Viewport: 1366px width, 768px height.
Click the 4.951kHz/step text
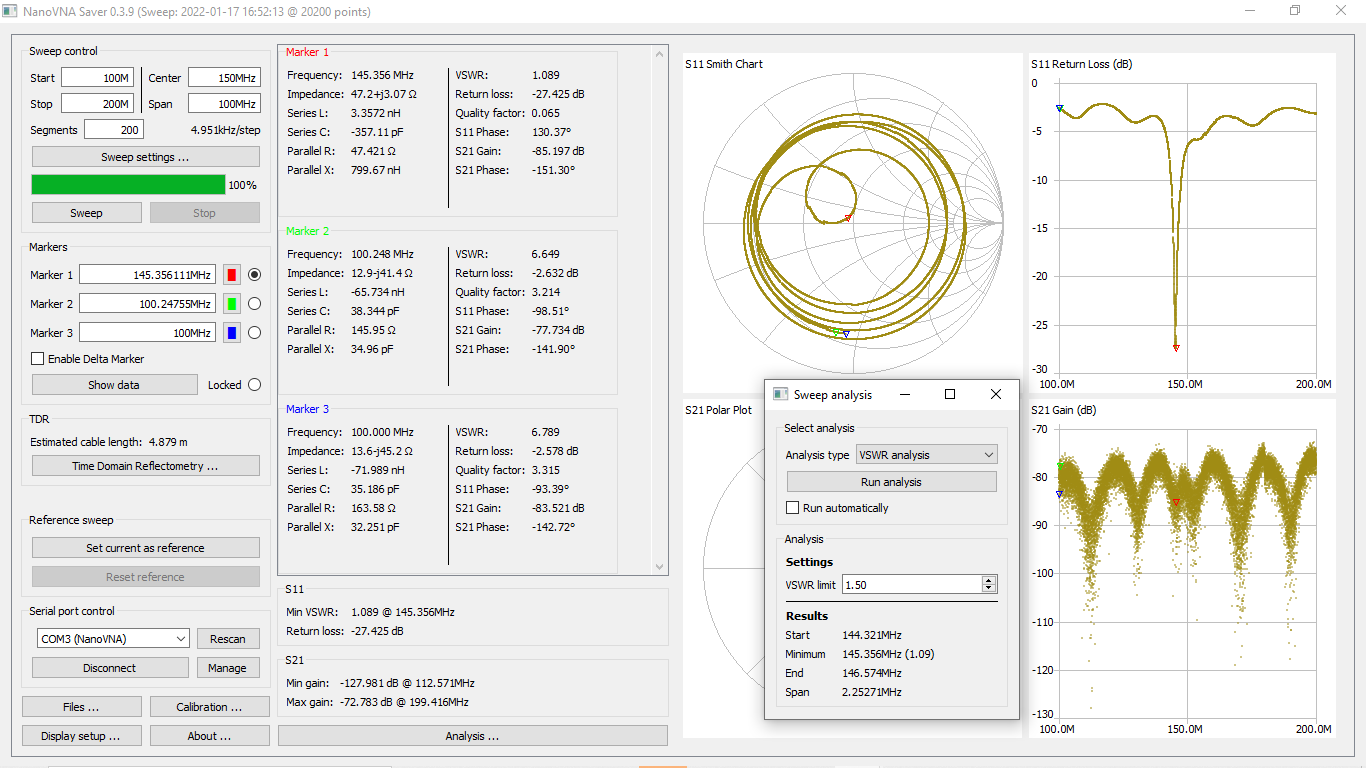[x=225, y=130]
